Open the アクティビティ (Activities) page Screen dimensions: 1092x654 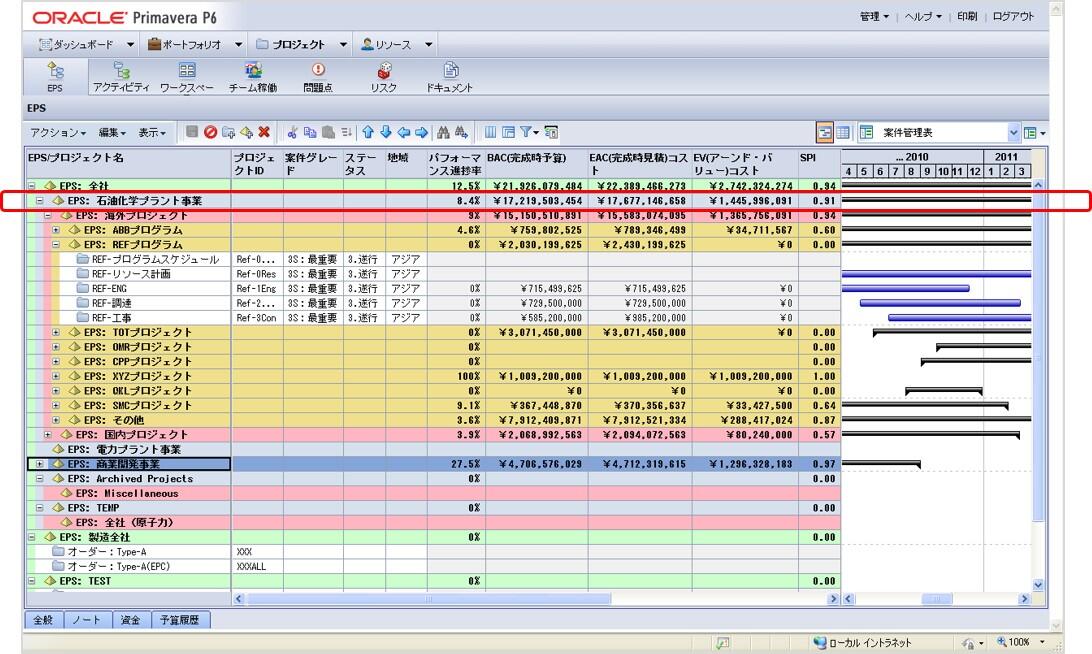(121, 77)
